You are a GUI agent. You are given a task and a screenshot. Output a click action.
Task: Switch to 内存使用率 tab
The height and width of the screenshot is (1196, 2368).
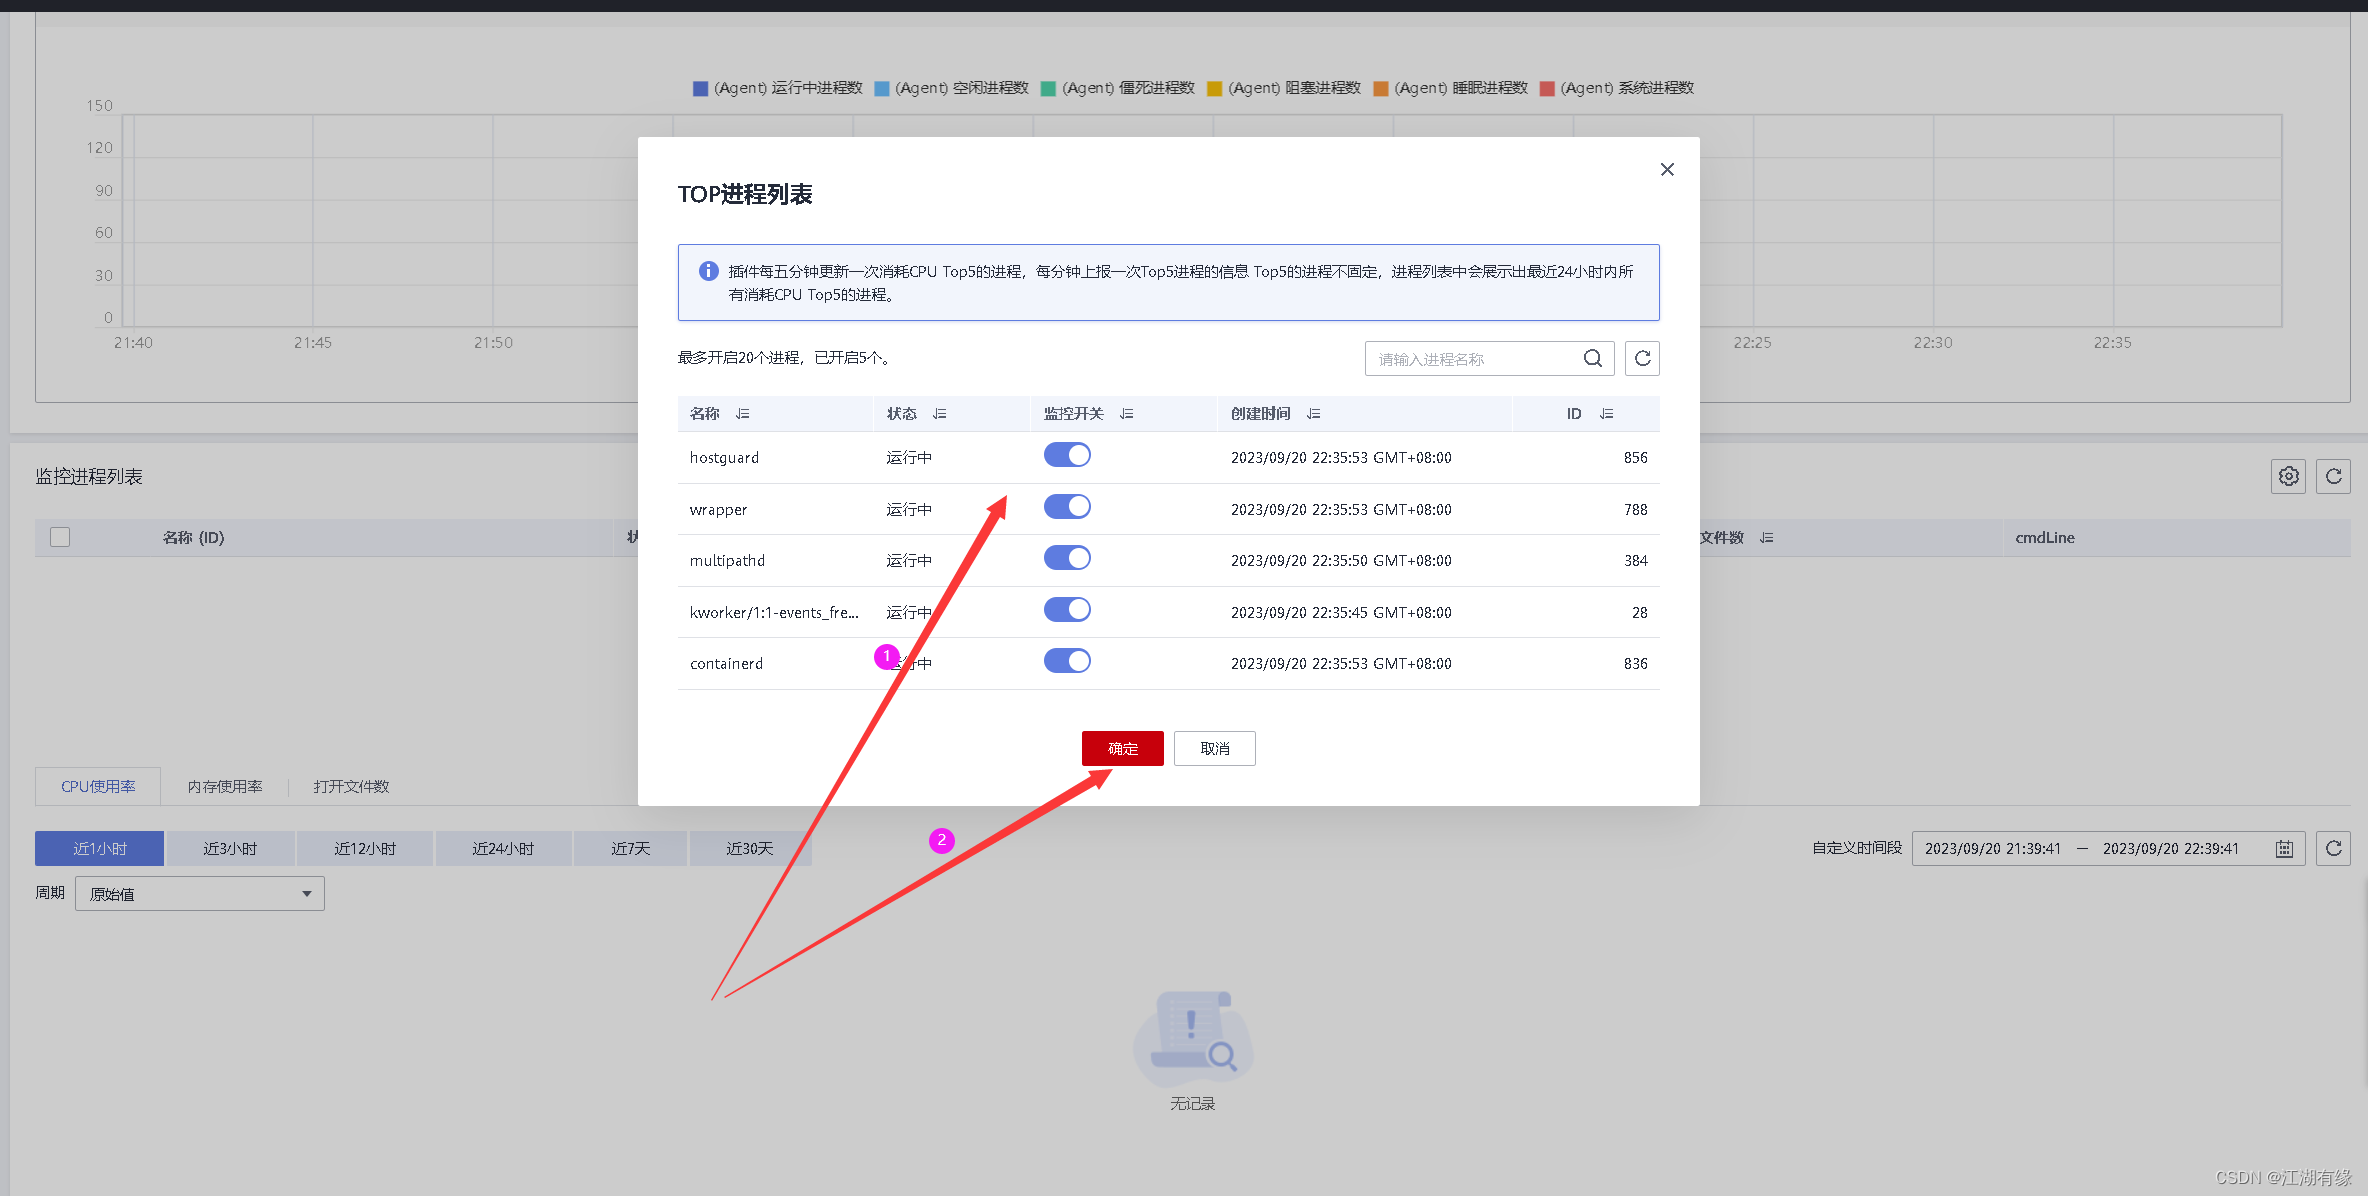click(225, 787)
